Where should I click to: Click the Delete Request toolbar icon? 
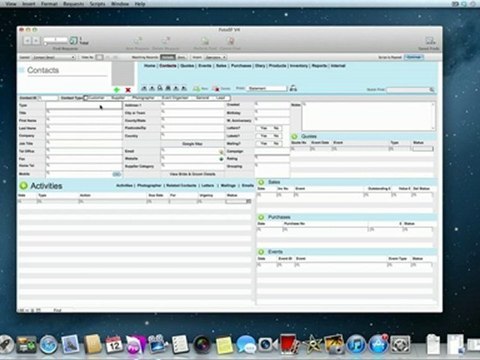165,41
